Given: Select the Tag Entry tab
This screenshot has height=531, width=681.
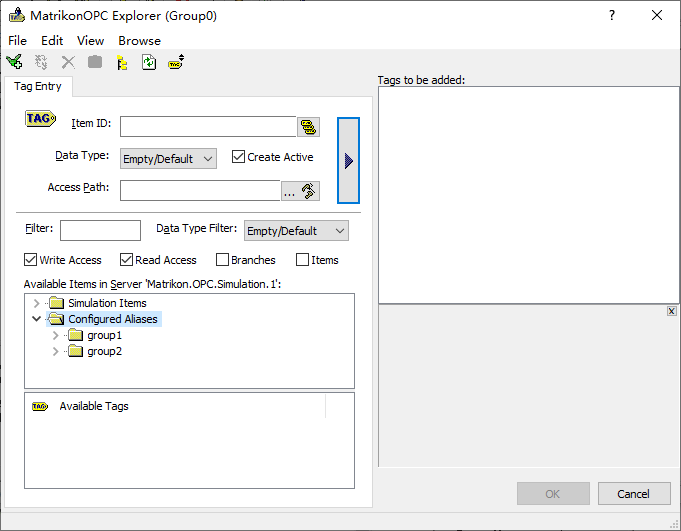Looking at the screenshot, I should [x=38, y=86].
